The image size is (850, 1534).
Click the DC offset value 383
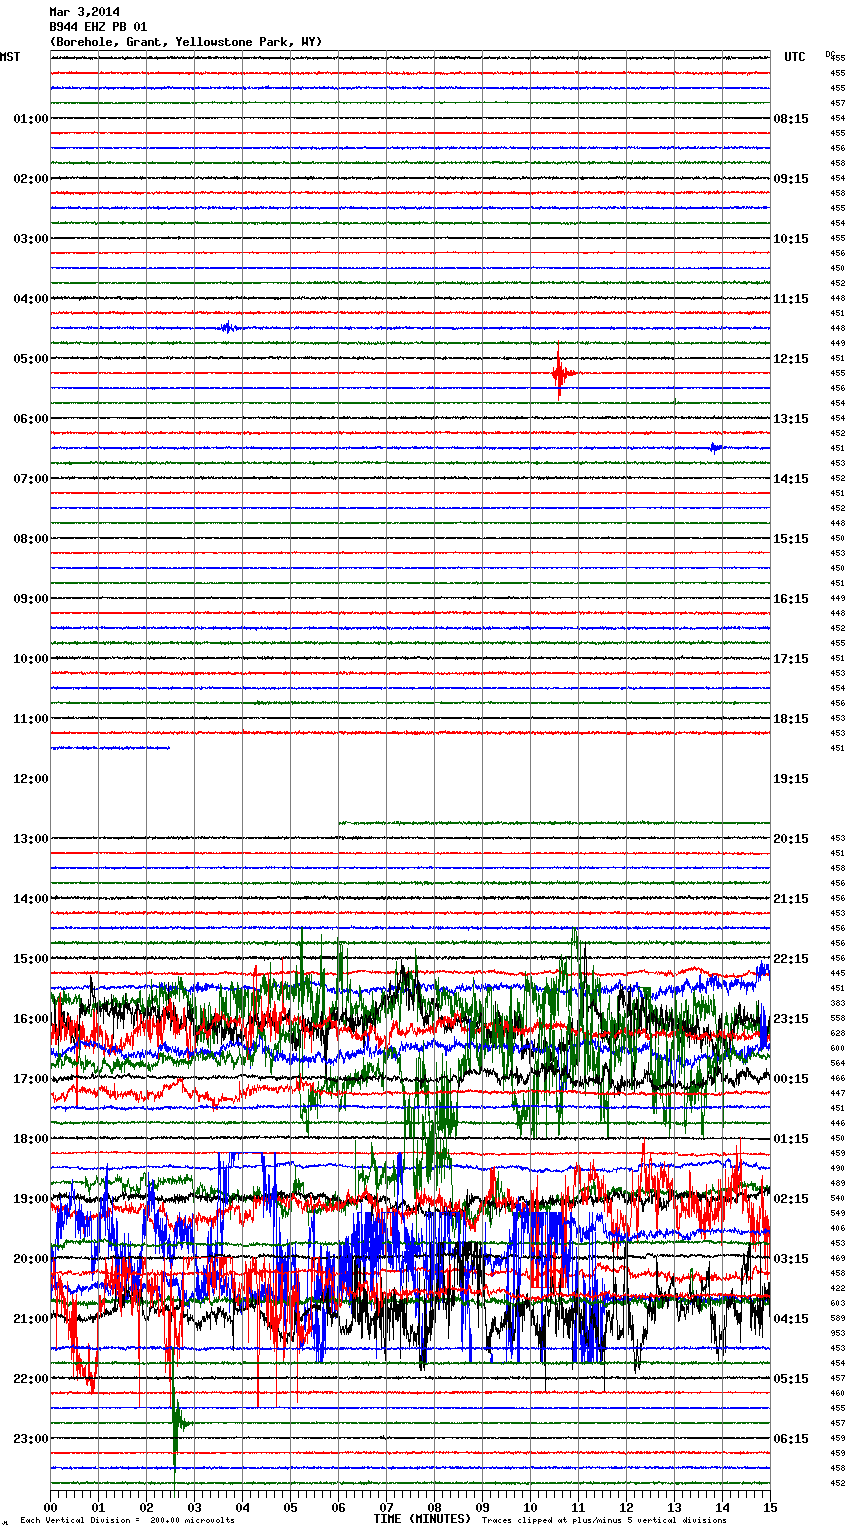[837, 1003]
